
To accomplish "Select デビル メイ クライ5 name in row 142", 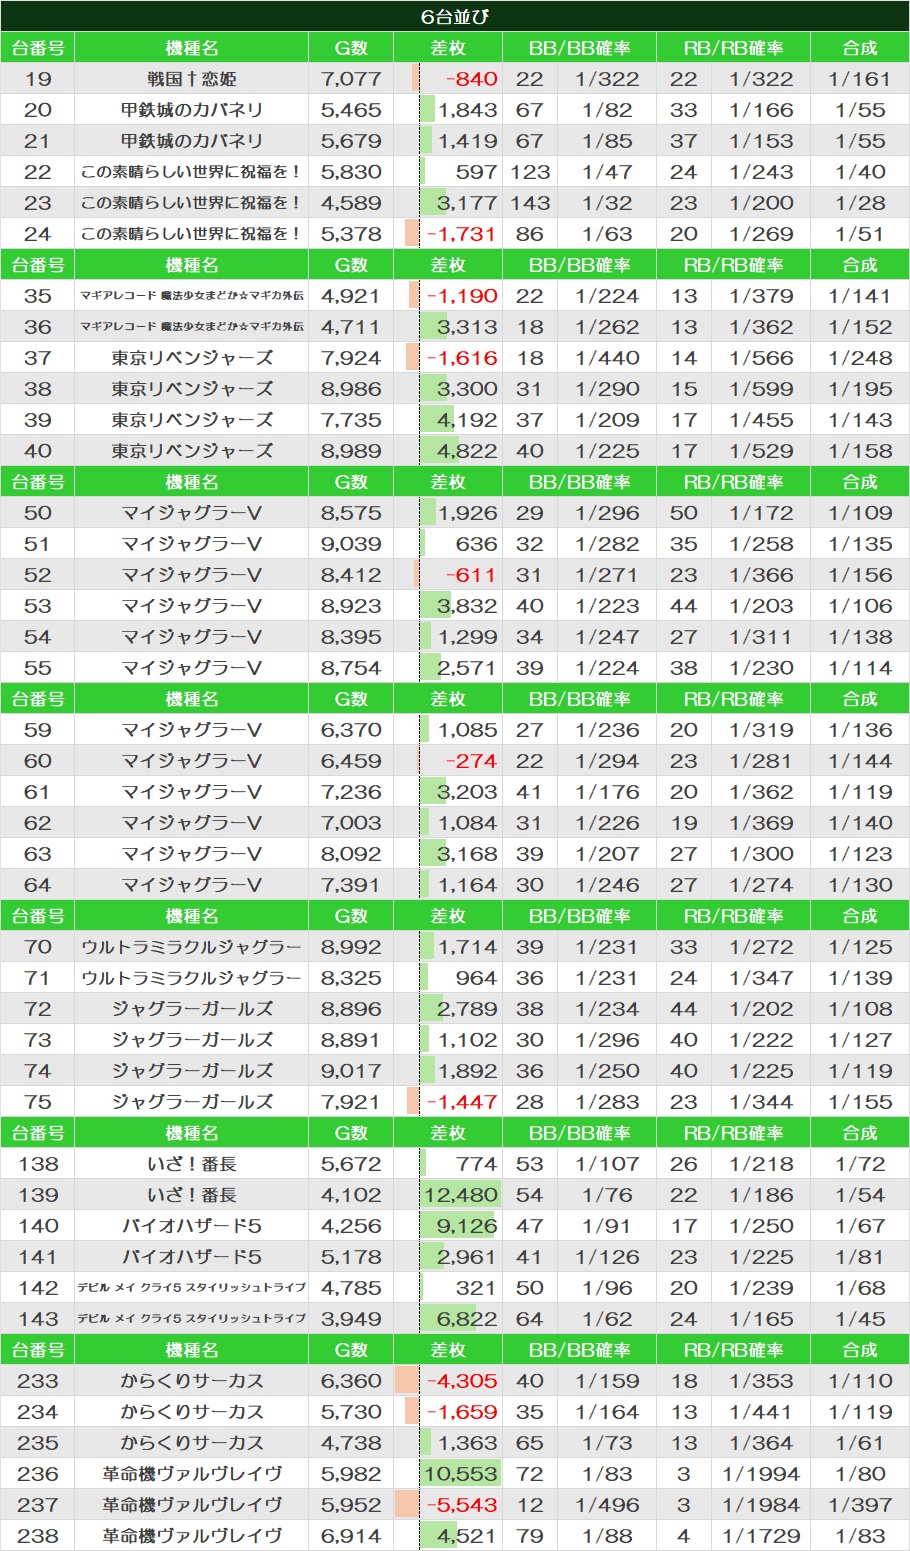I will [x=191, y=1288].
